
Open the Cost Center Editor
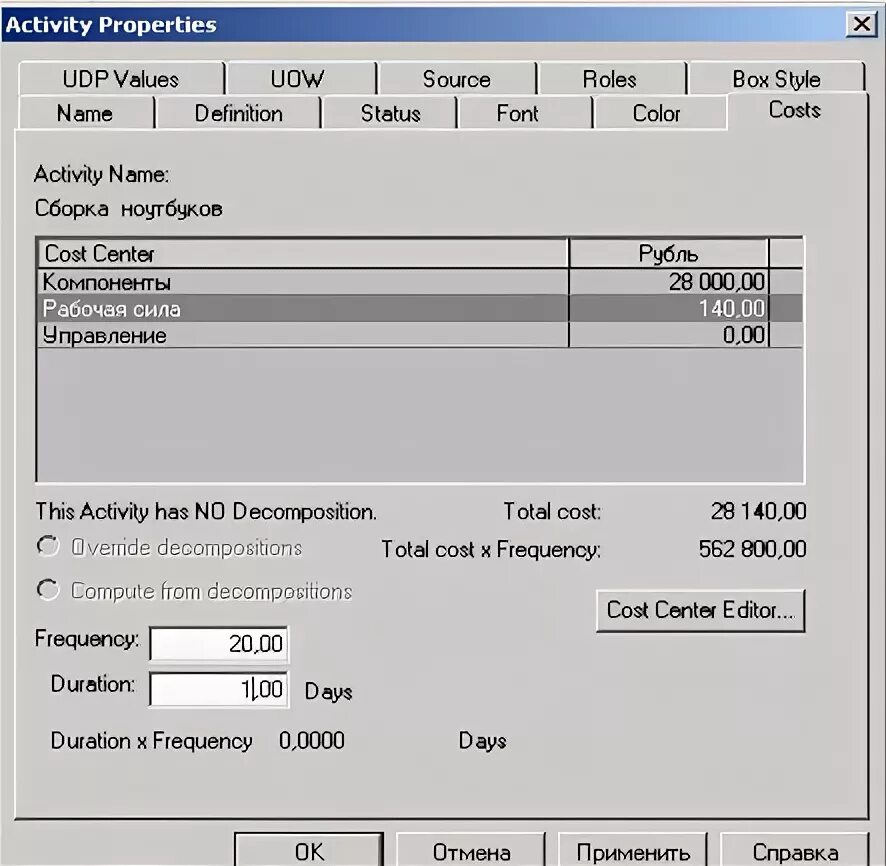(x=700, y=611)
